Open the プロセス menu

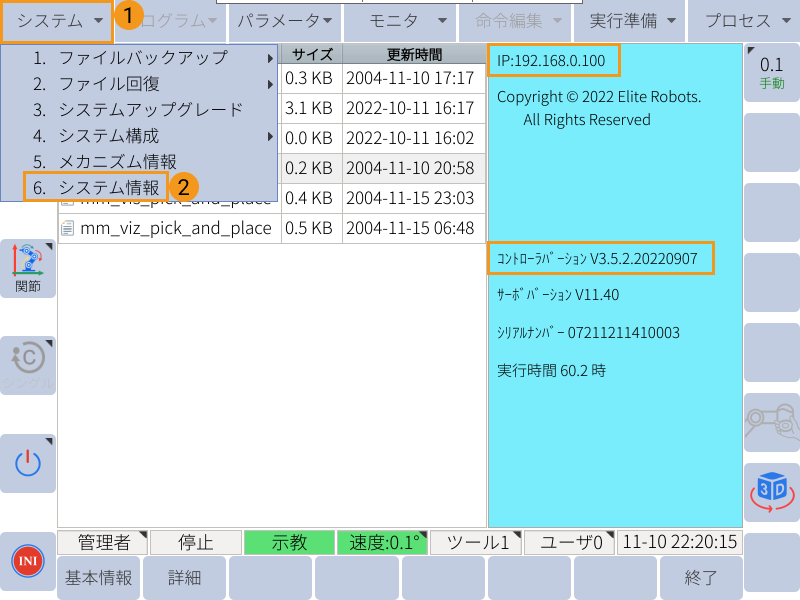(x=745, y=21)
